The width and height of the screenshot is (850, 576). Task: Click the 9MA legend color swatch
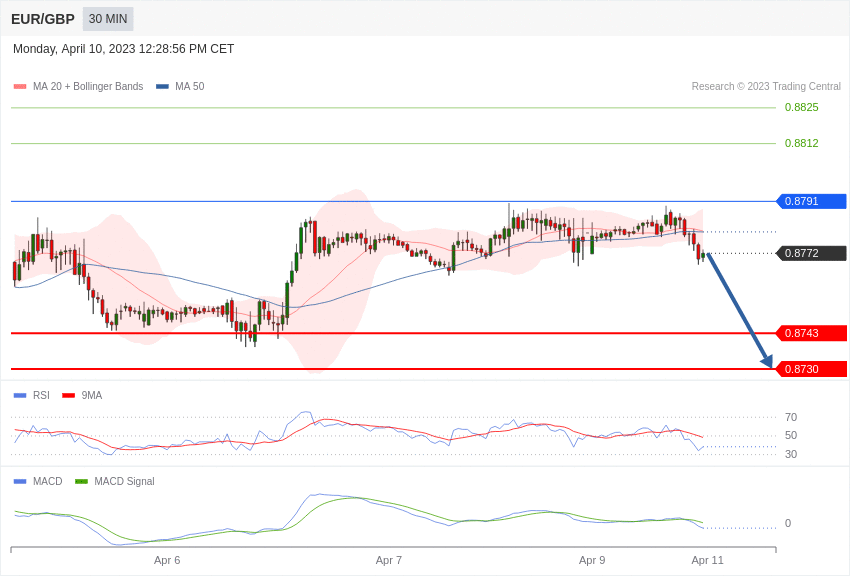pos(68,396)
